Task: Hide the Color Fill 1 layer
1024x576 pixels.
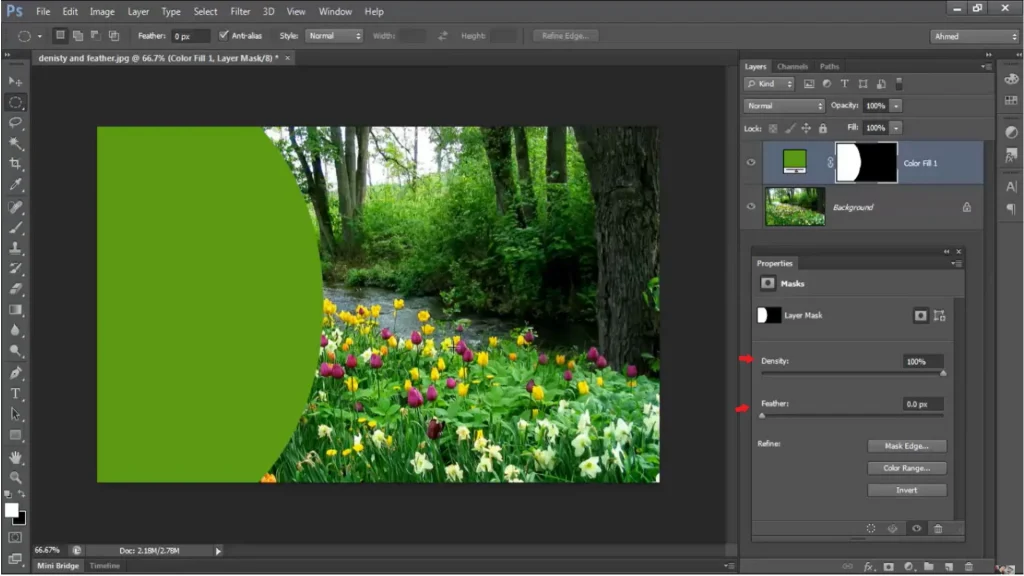Action: pyautogui.click(x=751, y=163)
